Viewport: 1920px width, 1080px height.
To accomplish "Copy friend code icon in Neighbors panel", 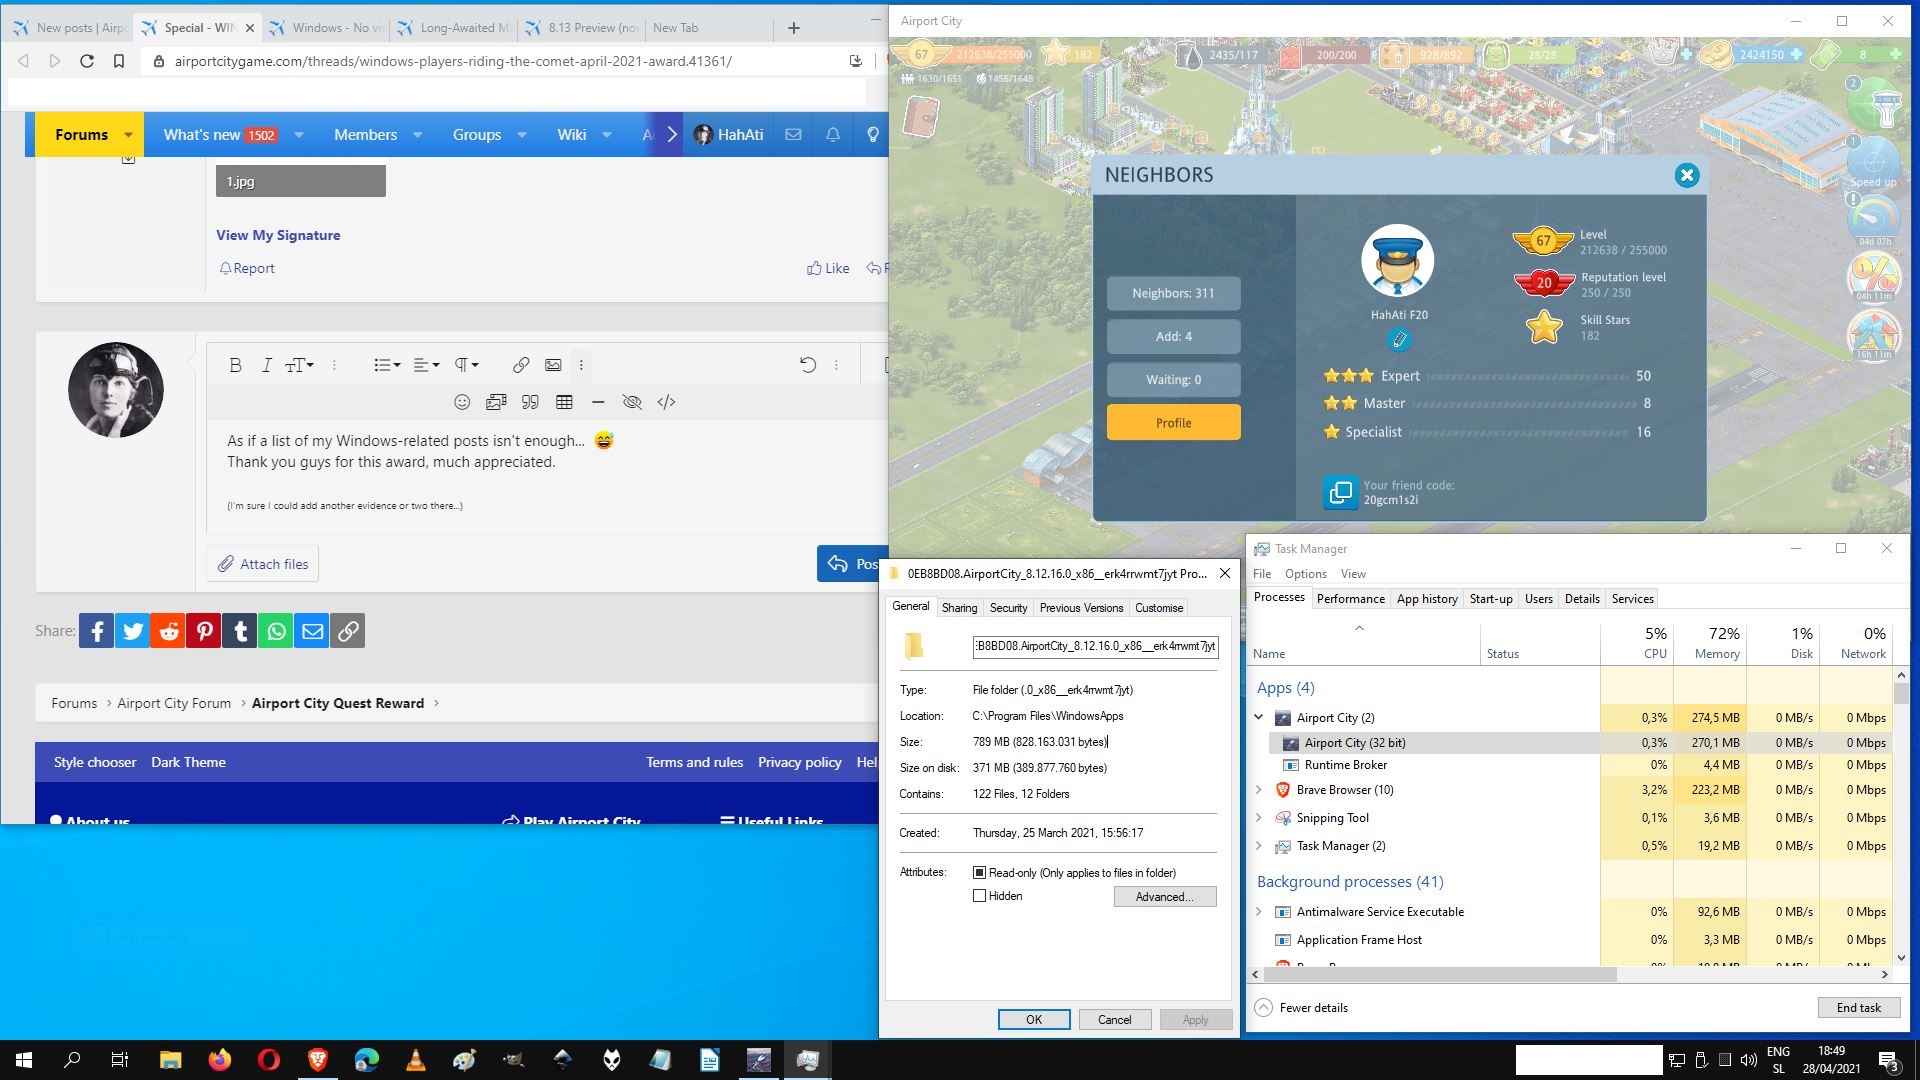I will (1340, 492).
